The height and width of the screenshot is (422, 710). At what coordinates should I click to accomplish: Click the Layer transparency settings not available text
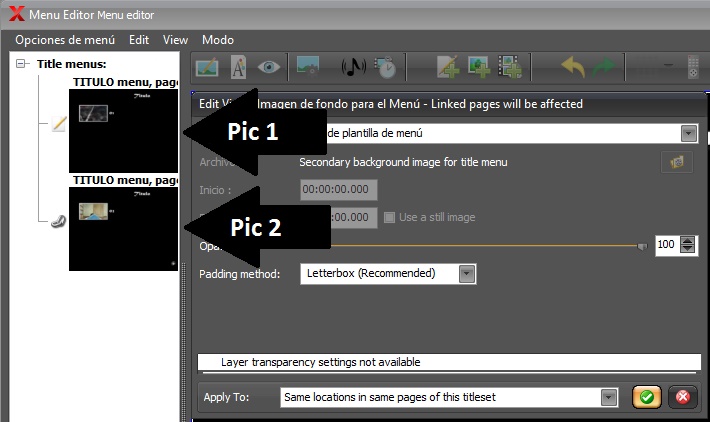[321, 362]
